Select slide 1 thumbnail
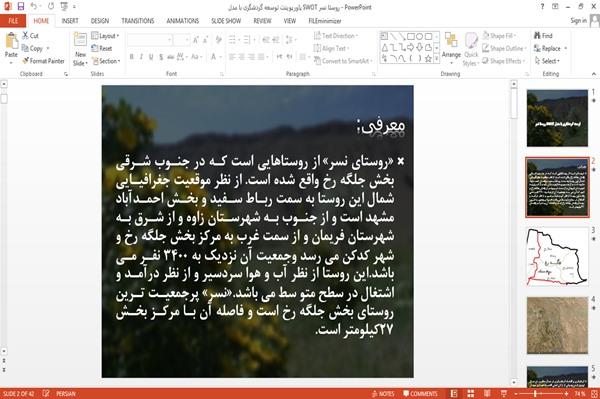Screen dimensions: 600x399 (558, 118)
